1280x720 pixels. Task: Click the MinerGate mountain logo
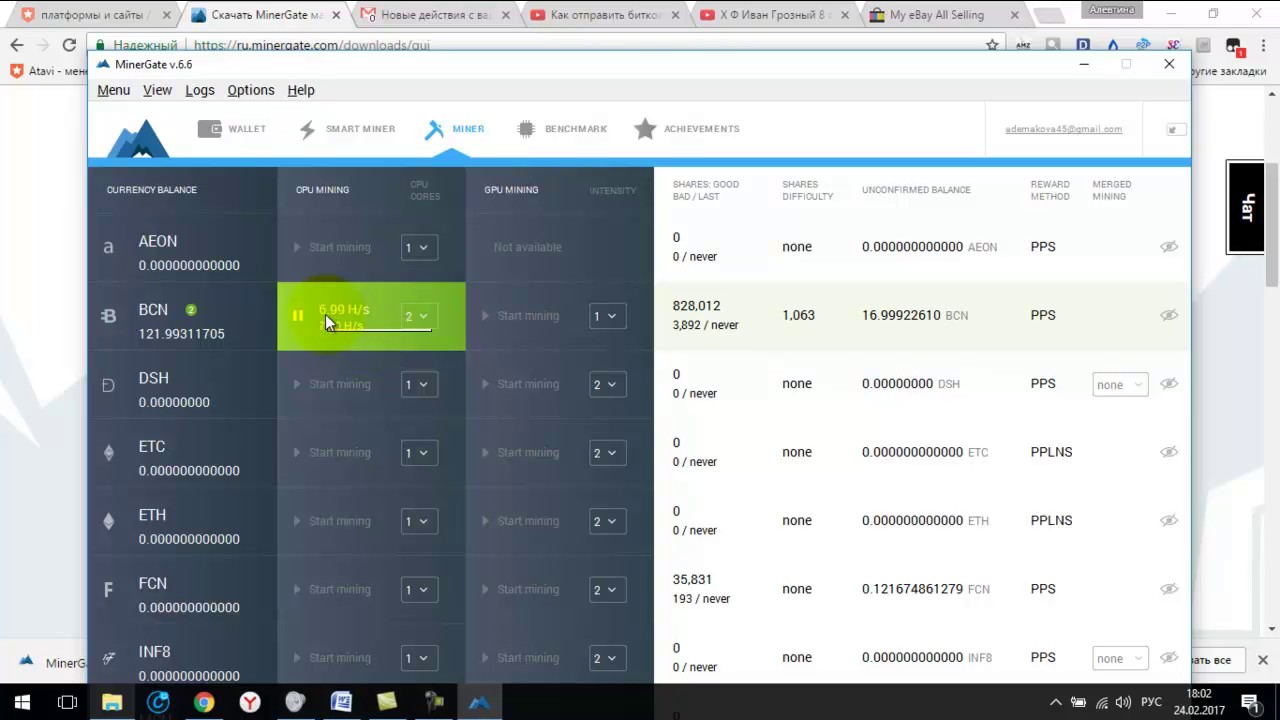138,139
